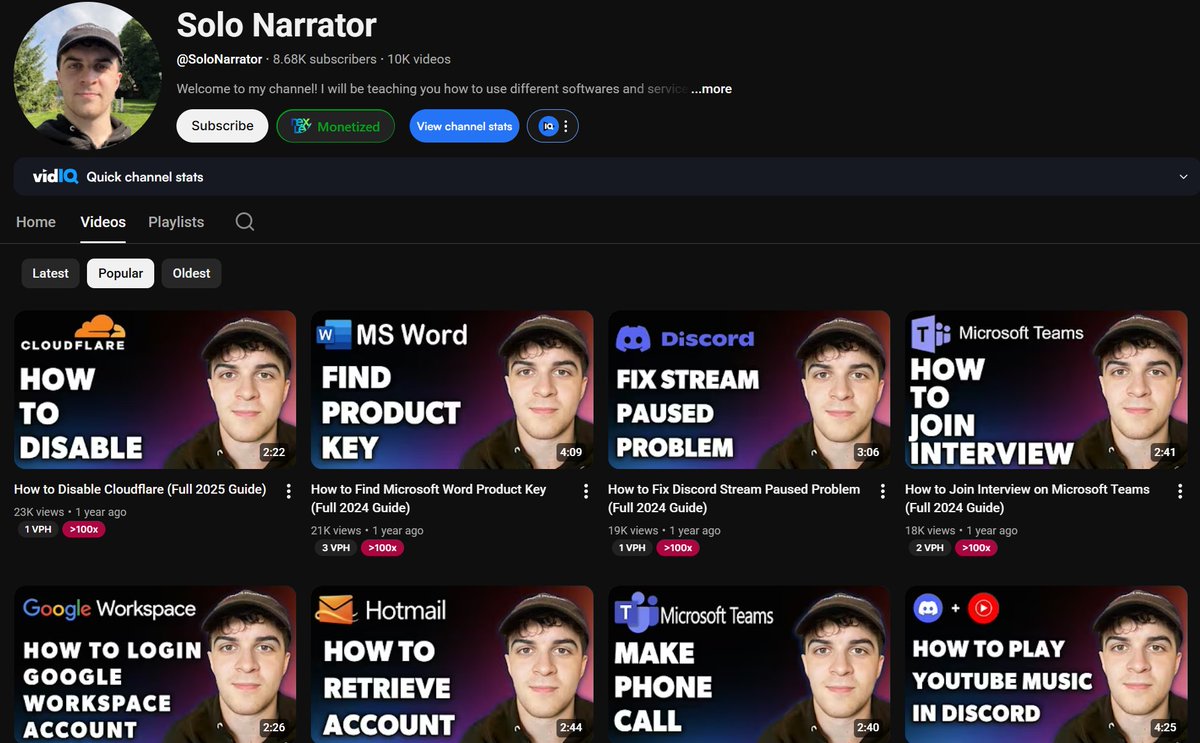Click the 3:06 duration on Discord thumbnail
1200x743 pixels.
point(868,453)
